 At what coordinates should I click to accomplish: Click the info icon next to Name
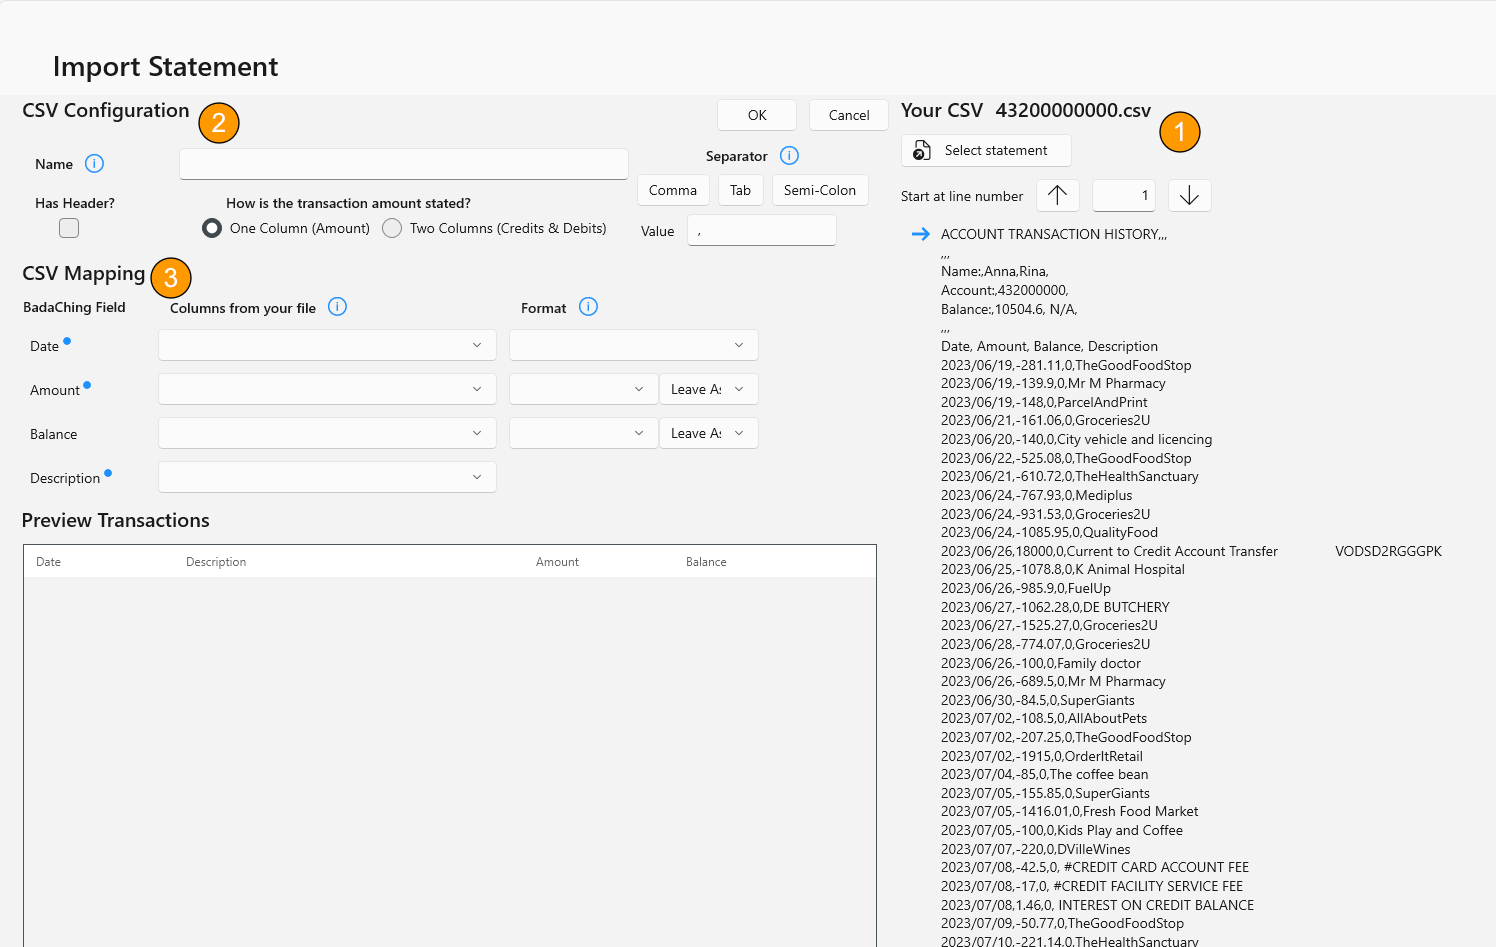(94, 164)
